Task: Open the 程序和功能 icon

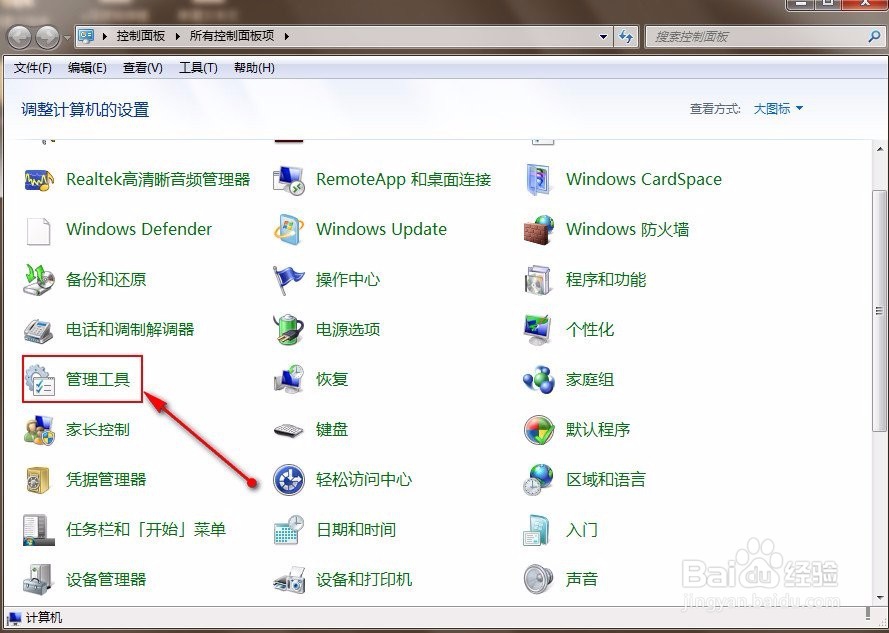Action: 538,280
